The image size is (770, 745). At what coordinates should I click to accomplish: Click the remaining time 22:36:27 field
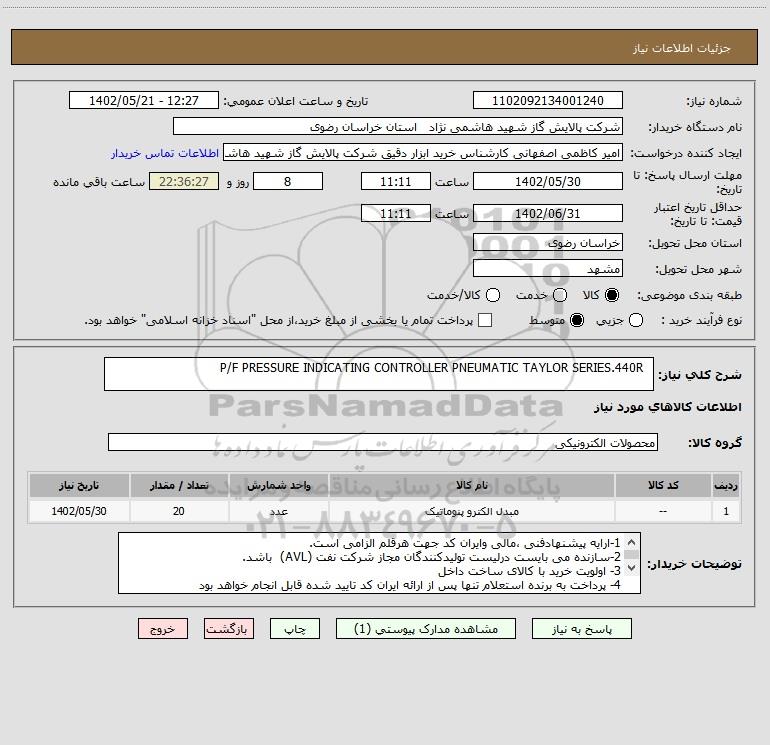point(184,181)
